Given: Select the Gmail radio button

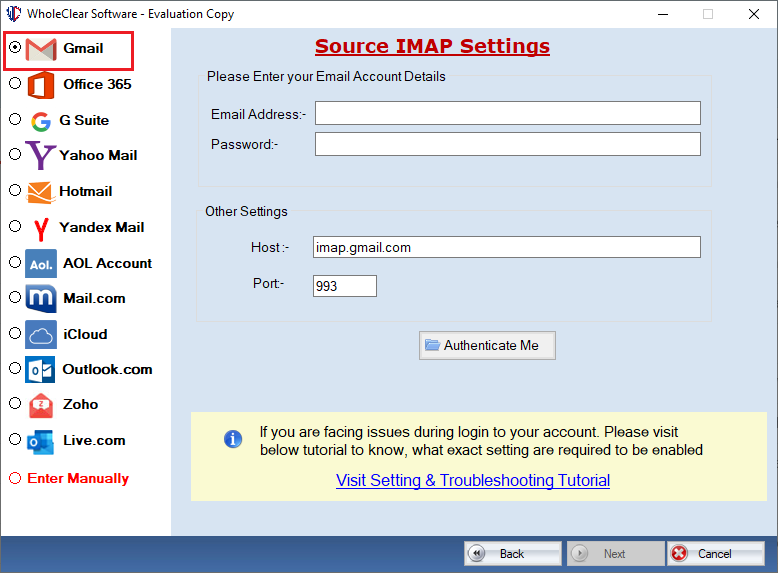Looking at the screenshot, I should [15, 47].
